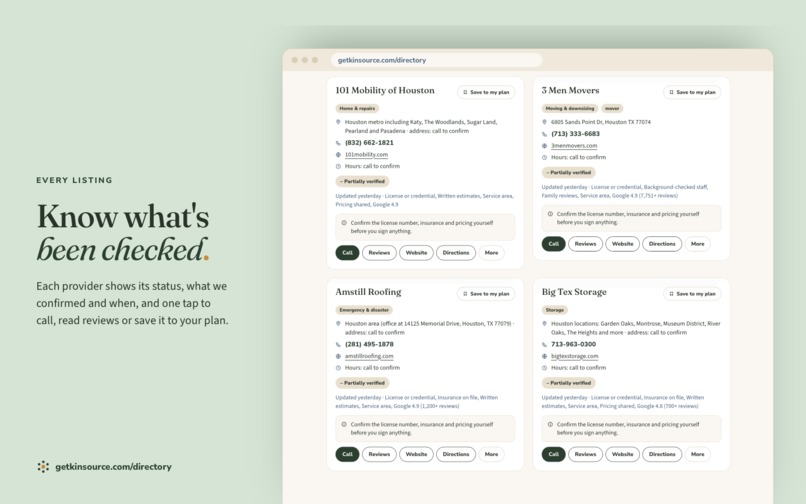Click Partially verified badge on 3 Men Movers
The width and height of the screenshot is (806, 504).
569,172
